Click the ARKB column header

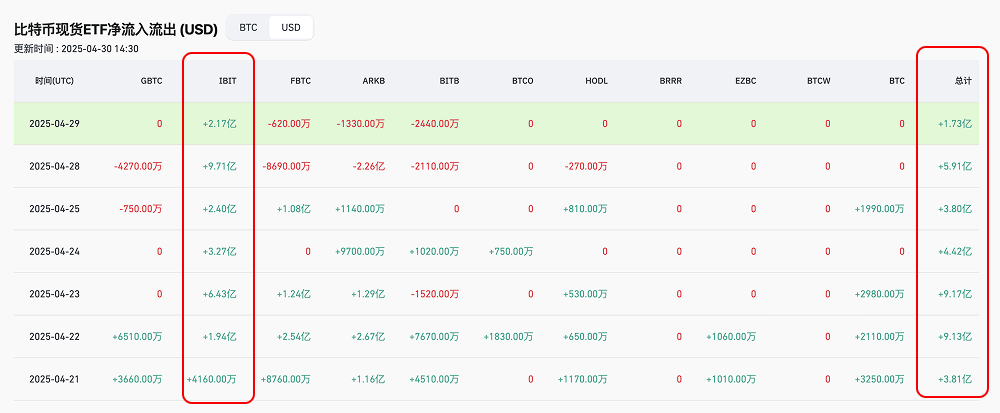click(x=374, y=80)
